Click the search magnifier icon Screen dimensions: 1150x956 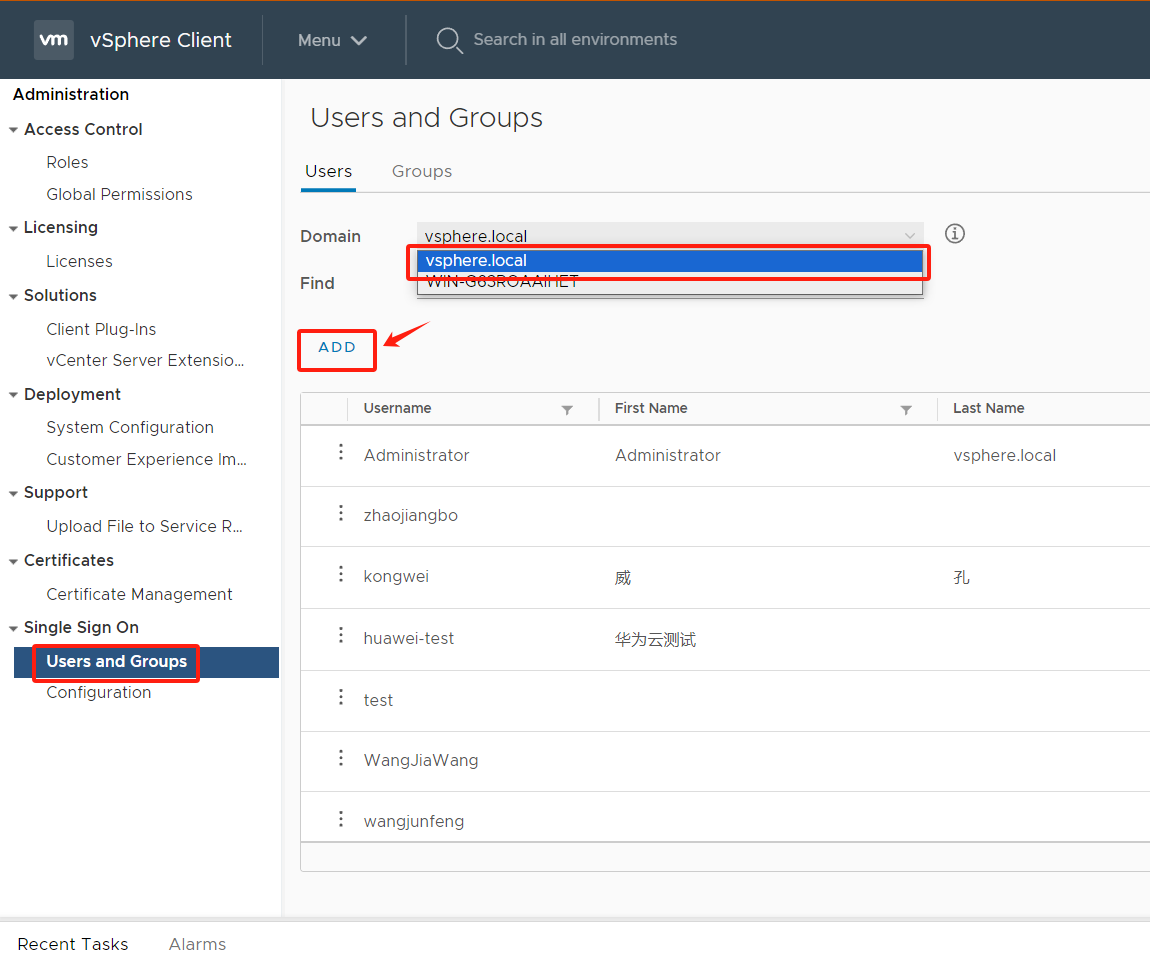pyautogui.click(x=449, y=40)
